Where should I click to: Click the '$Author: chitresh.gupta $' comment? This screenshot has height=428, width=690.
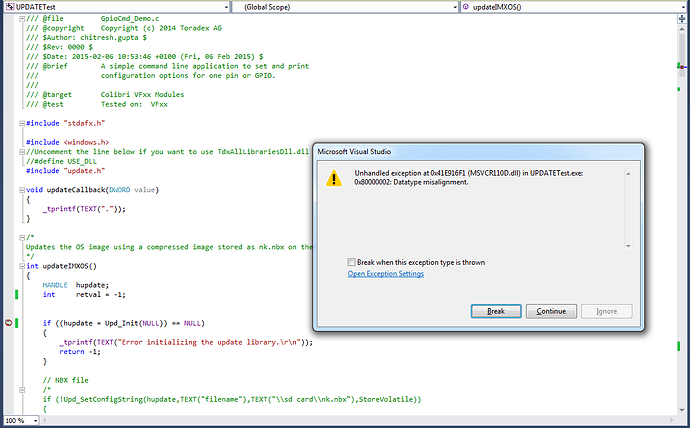click(86, 37)
